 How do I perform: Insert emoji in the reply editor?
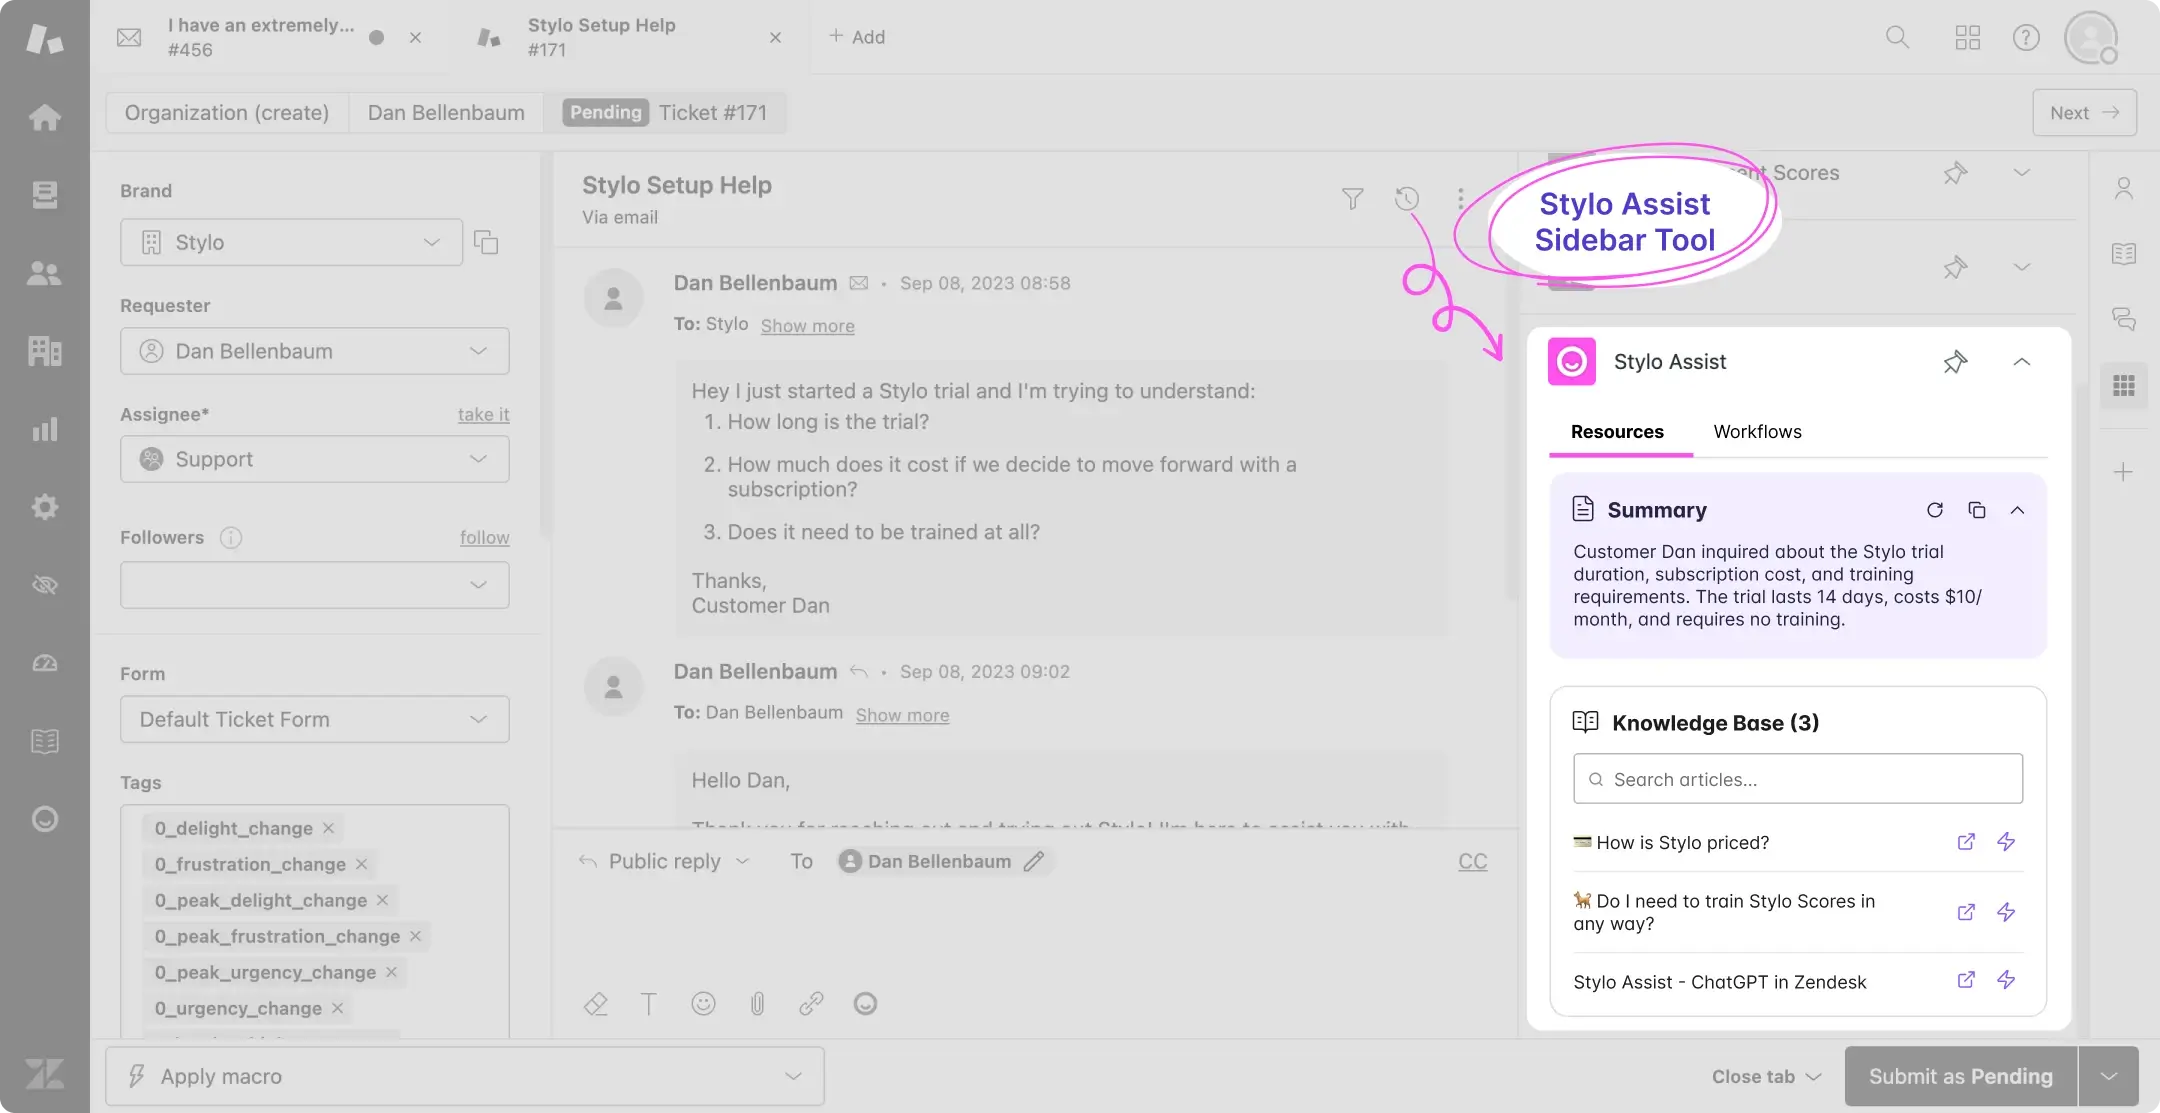[703, 1003]
